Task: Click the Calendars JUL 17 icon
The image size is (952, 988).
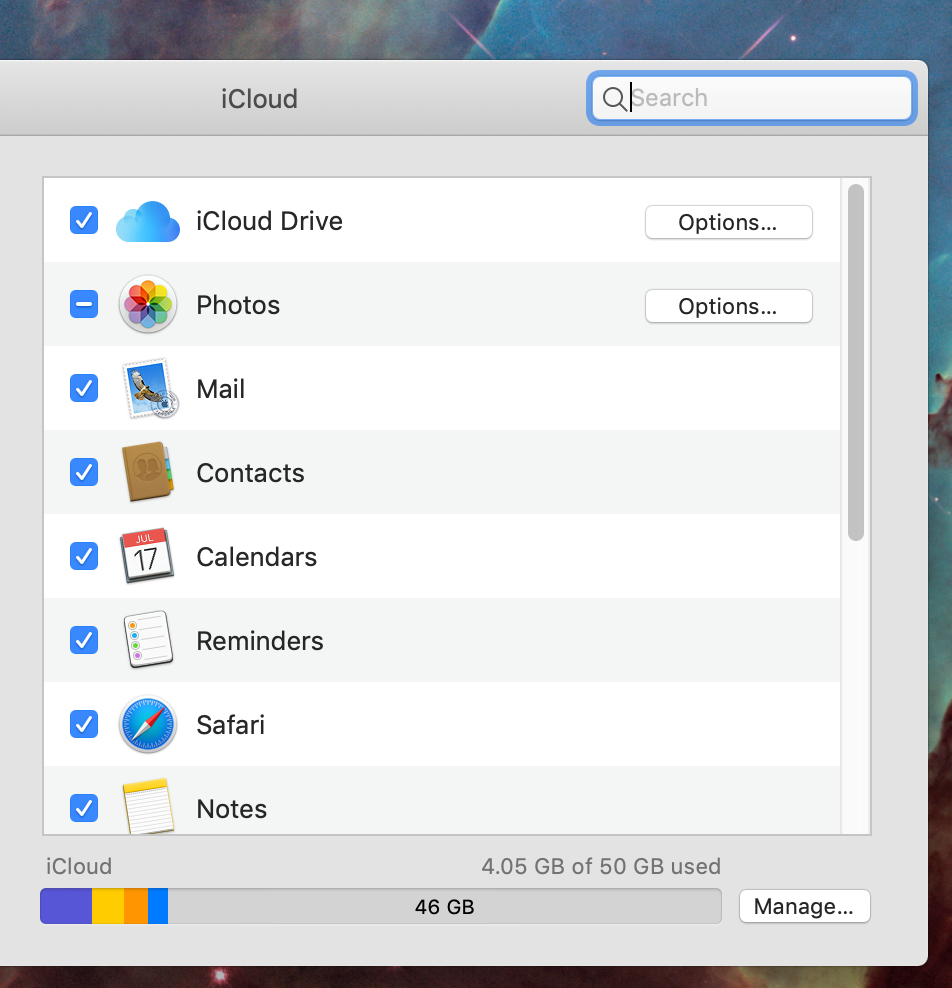Action: coord(147,556)
